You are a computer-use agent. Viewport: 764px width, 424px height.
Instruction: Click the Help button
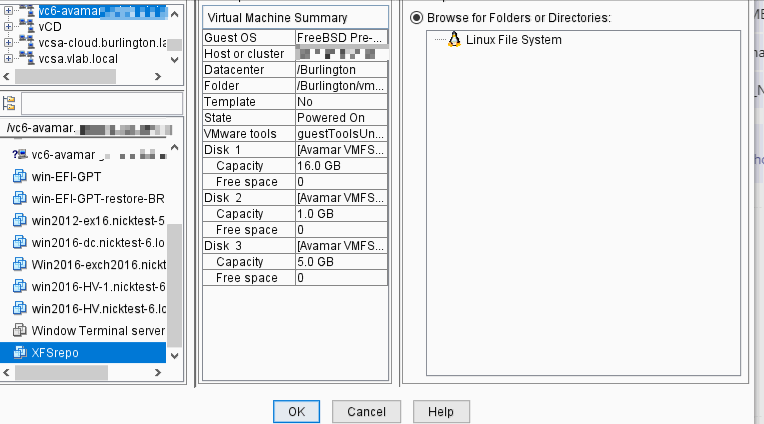point(441,412)
